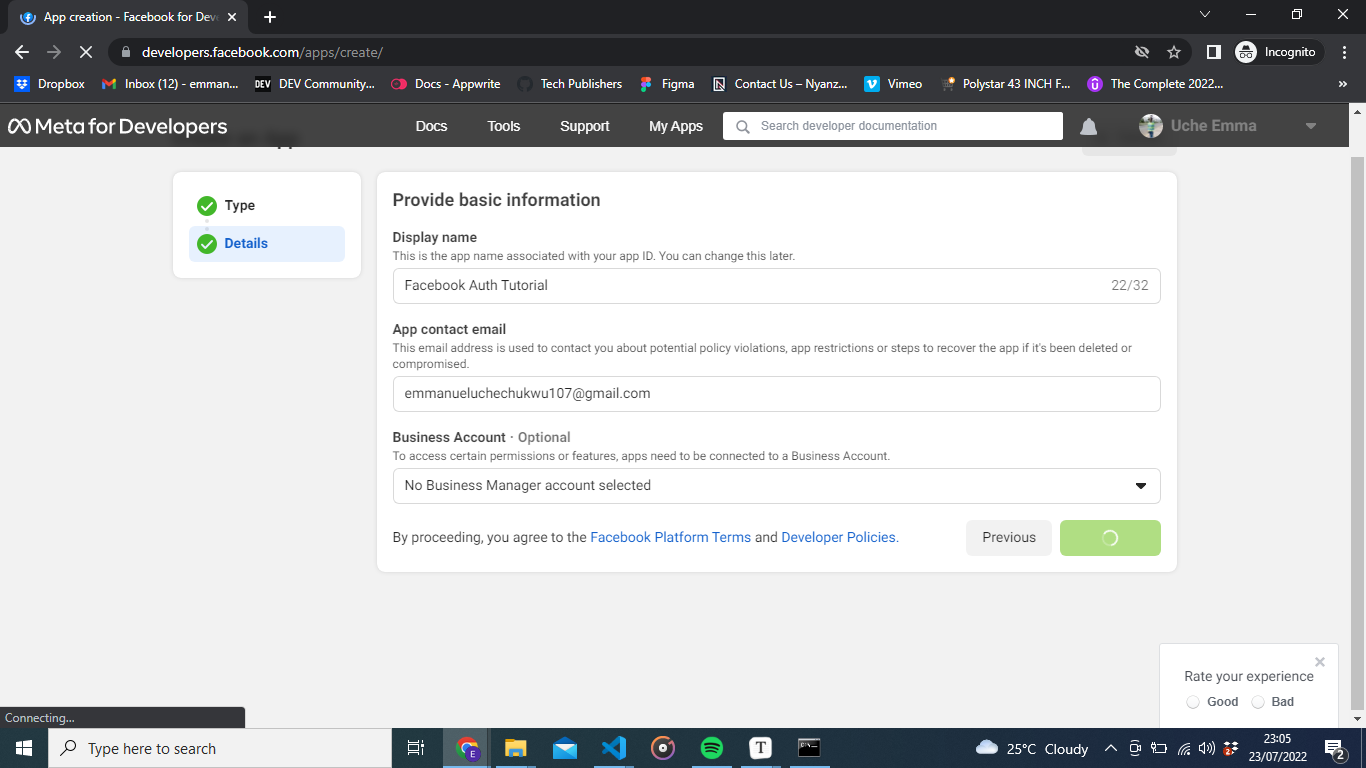
Task: Open Facebook Platform Terms link
Action: pos(671,537)
